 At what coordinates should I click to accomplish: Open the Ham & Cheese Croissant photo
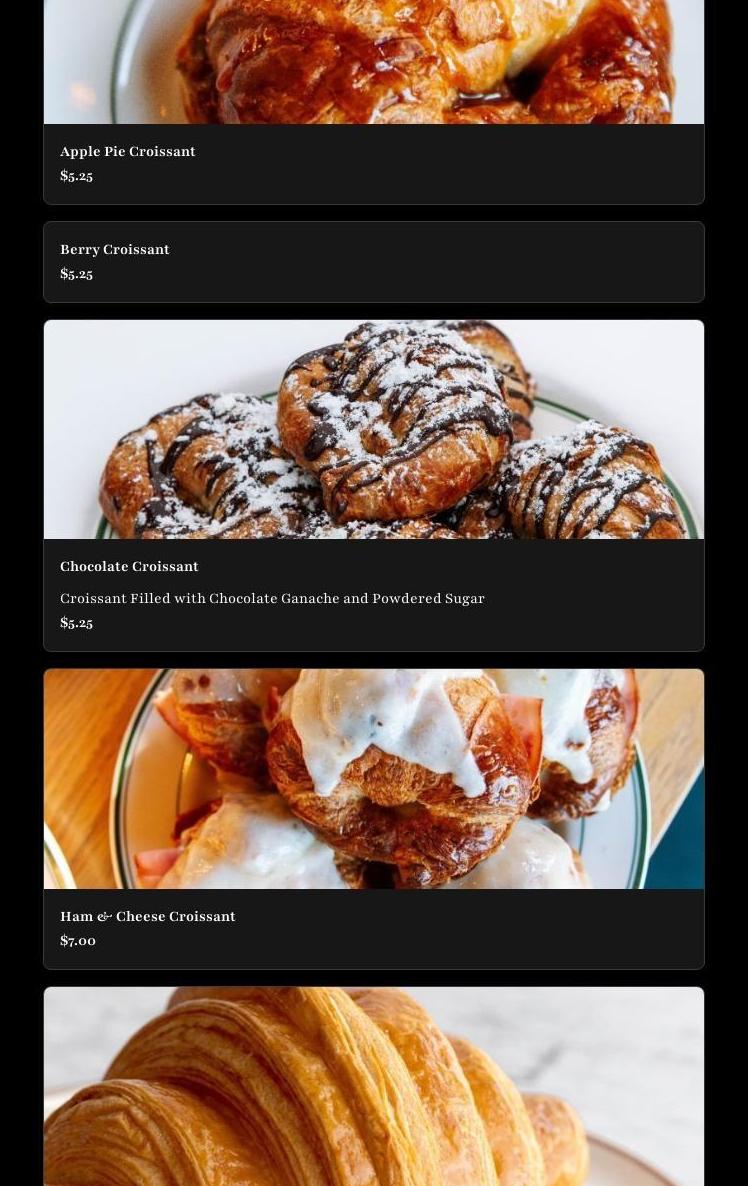(x=374, y=778)
